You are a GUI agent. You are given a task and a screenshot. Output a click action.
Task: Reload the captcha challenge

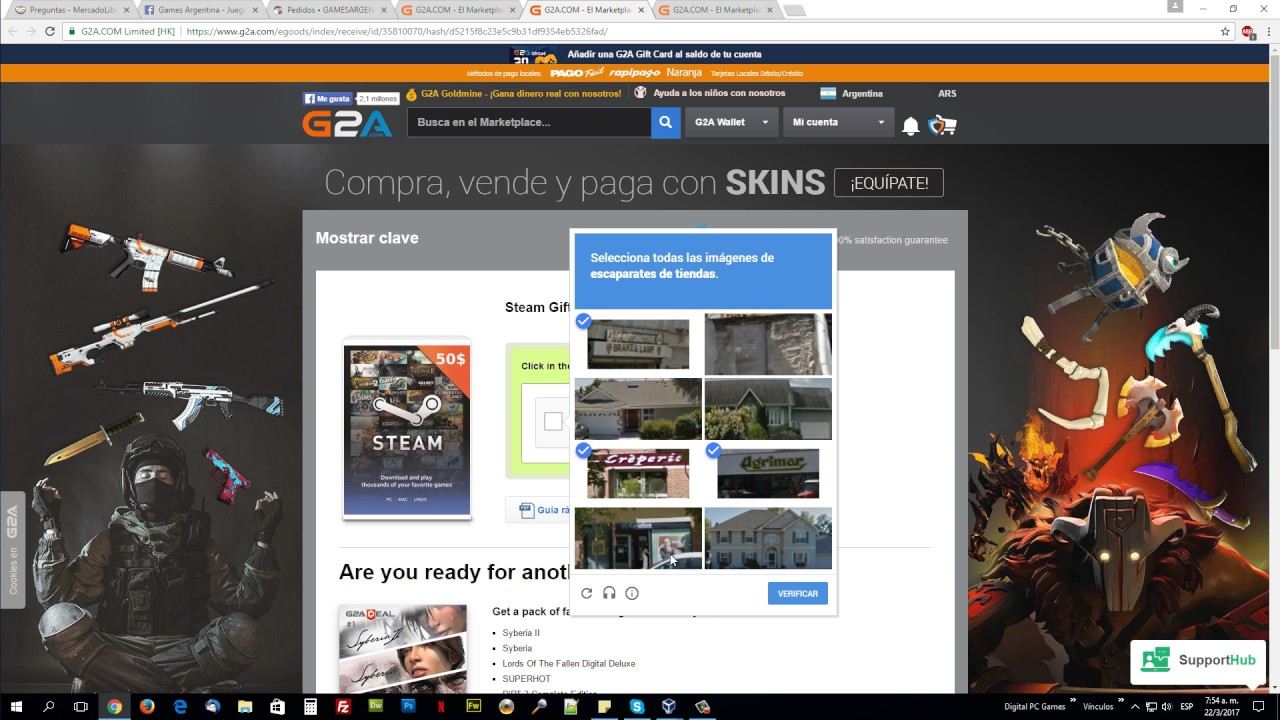(x=586, y=593)
